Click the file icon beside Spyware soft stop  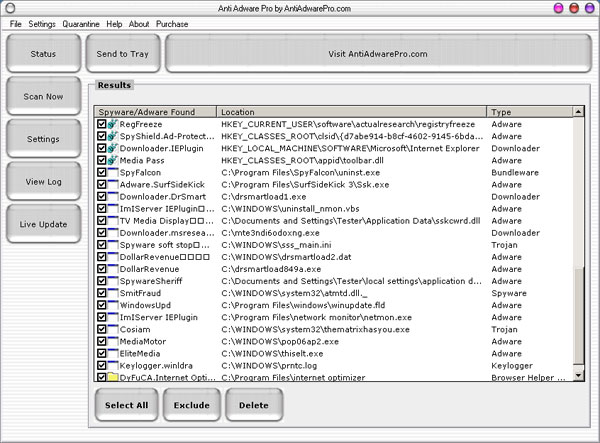click(112, 245)
